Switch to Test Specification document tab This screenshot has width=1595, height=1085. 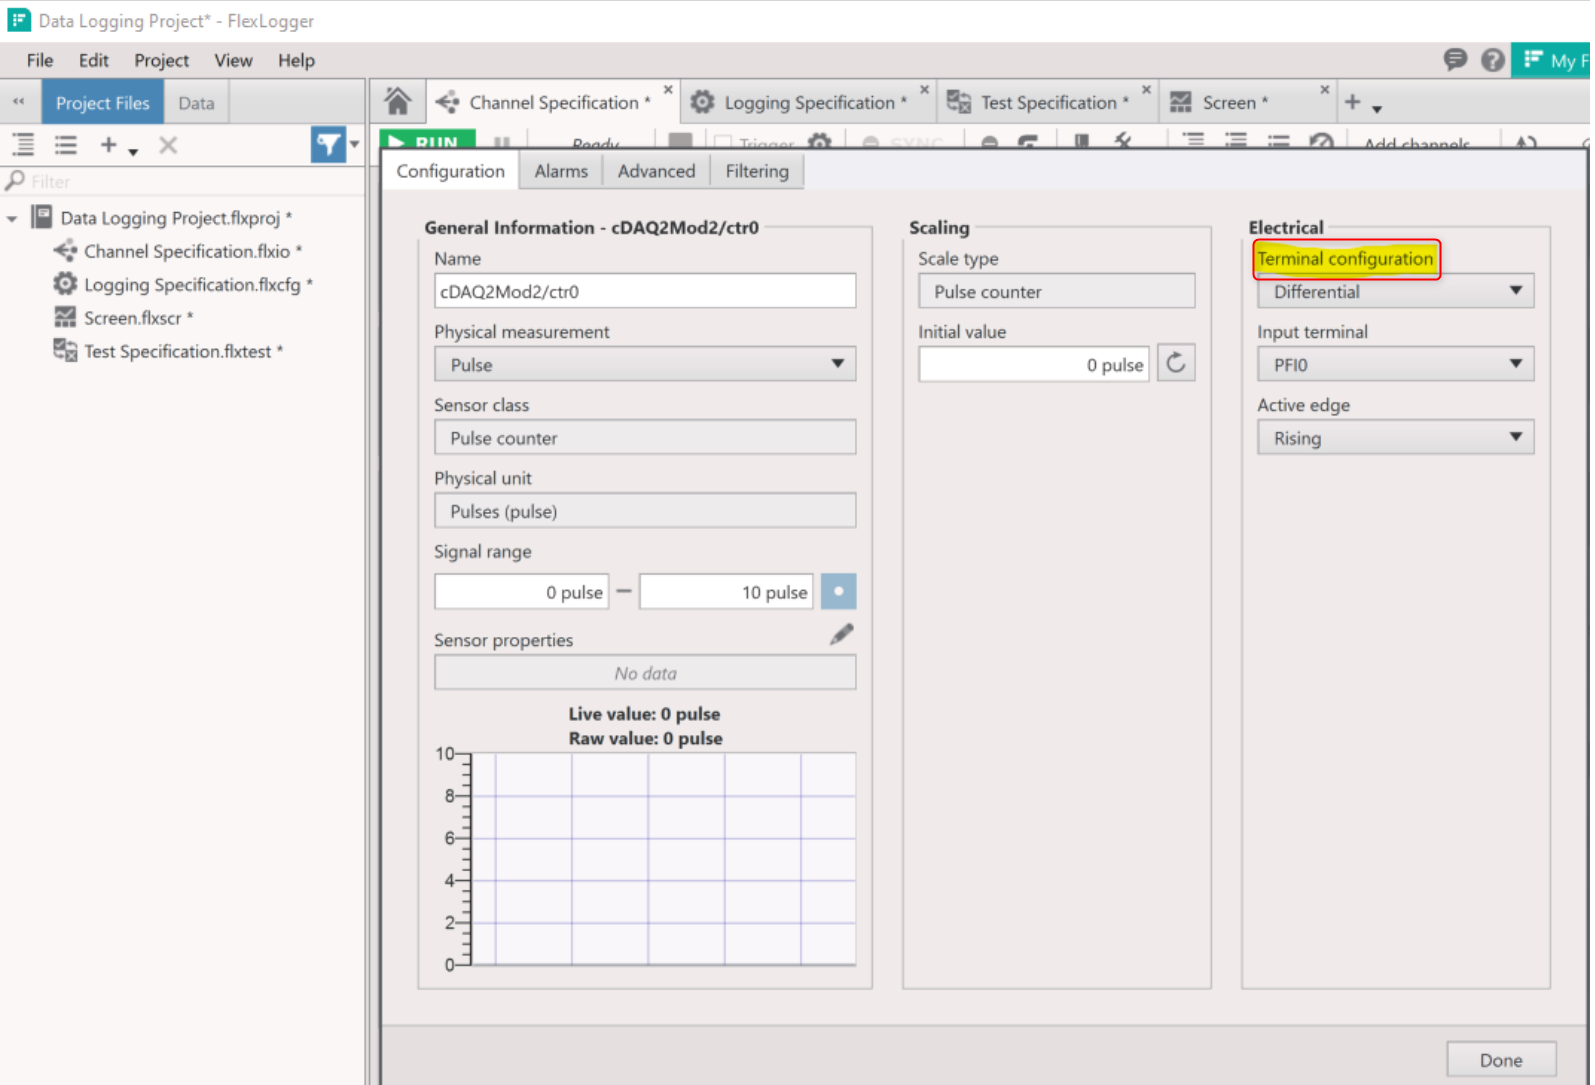point(1049,102)
